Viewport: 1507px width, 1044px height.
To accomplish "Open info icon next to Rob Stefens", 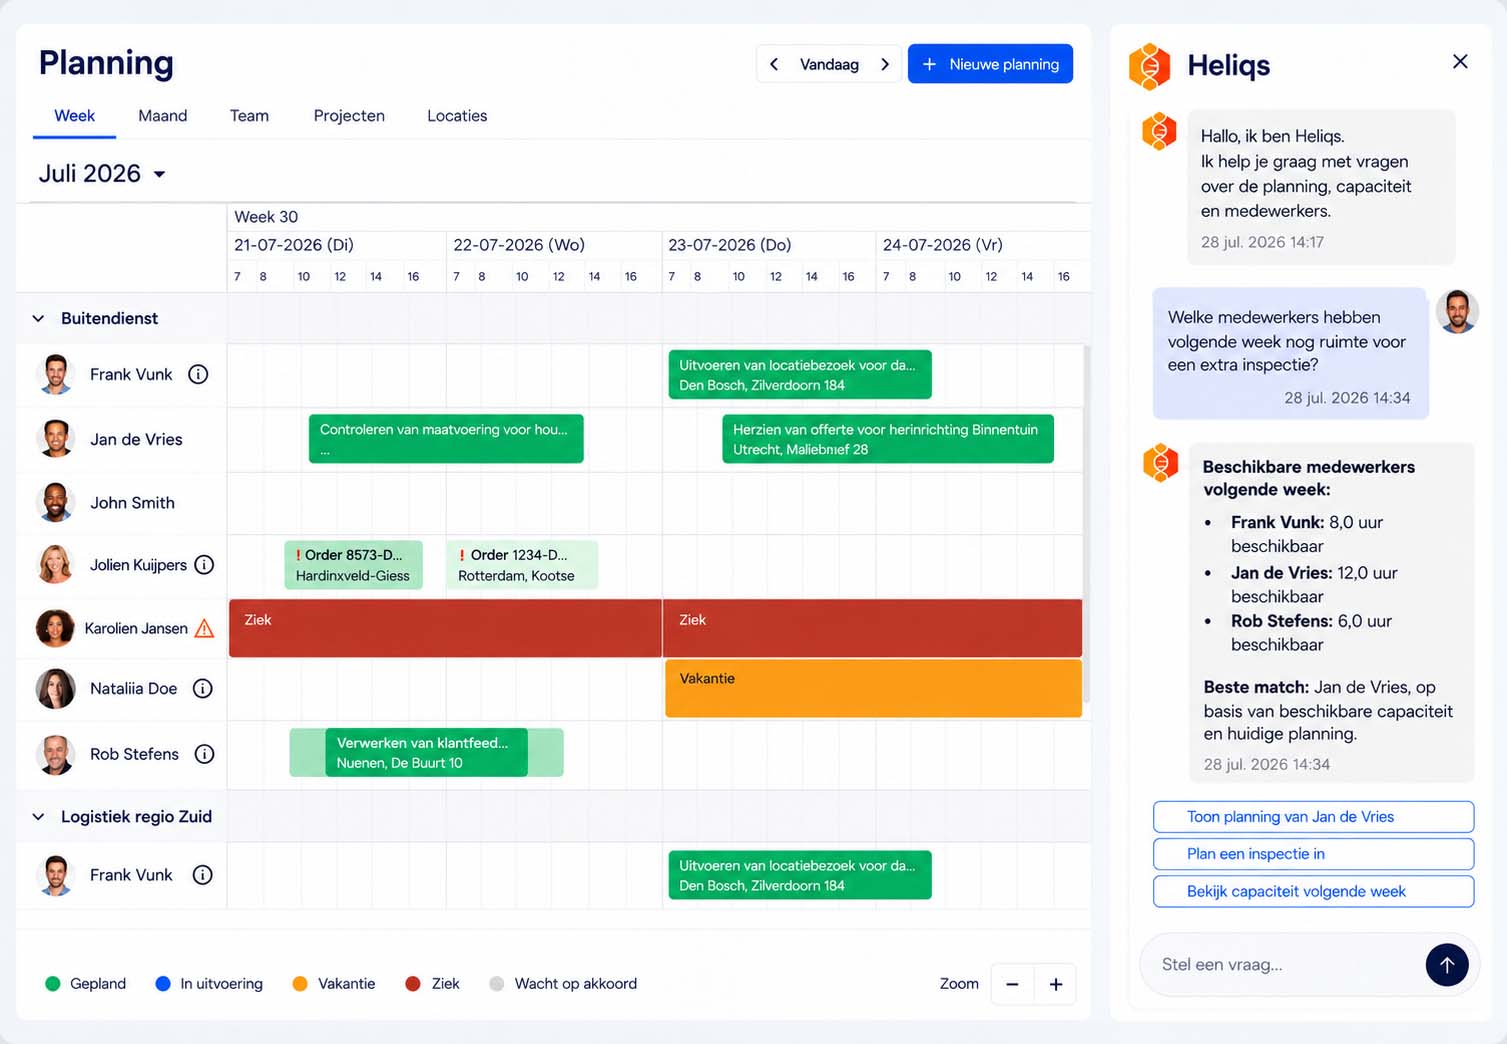I will click(x=204, y=754).
